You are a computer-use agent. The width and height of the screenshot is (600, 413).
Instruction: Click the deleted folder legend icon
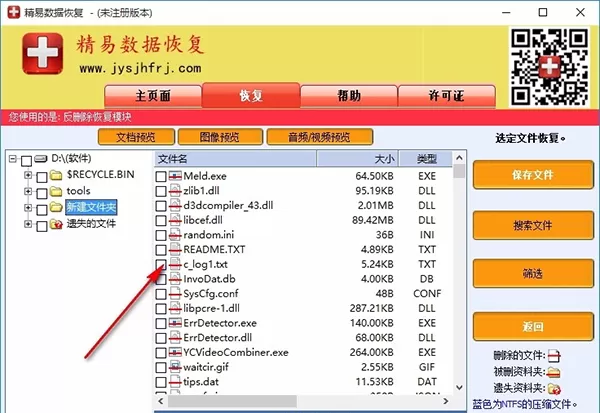coord(554,372)
